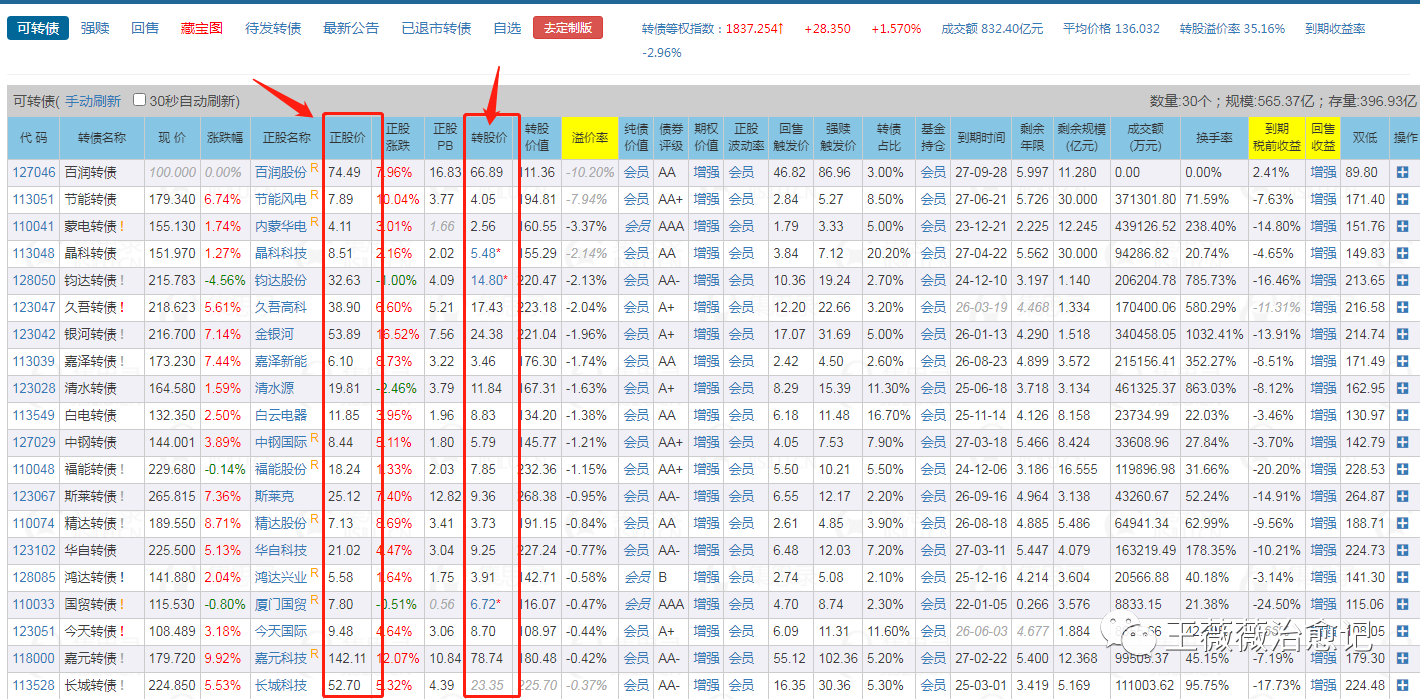Screen dimensions: 1420x699
Task: Open the 藏宝图 tab
Action: [x=202, y=28]
